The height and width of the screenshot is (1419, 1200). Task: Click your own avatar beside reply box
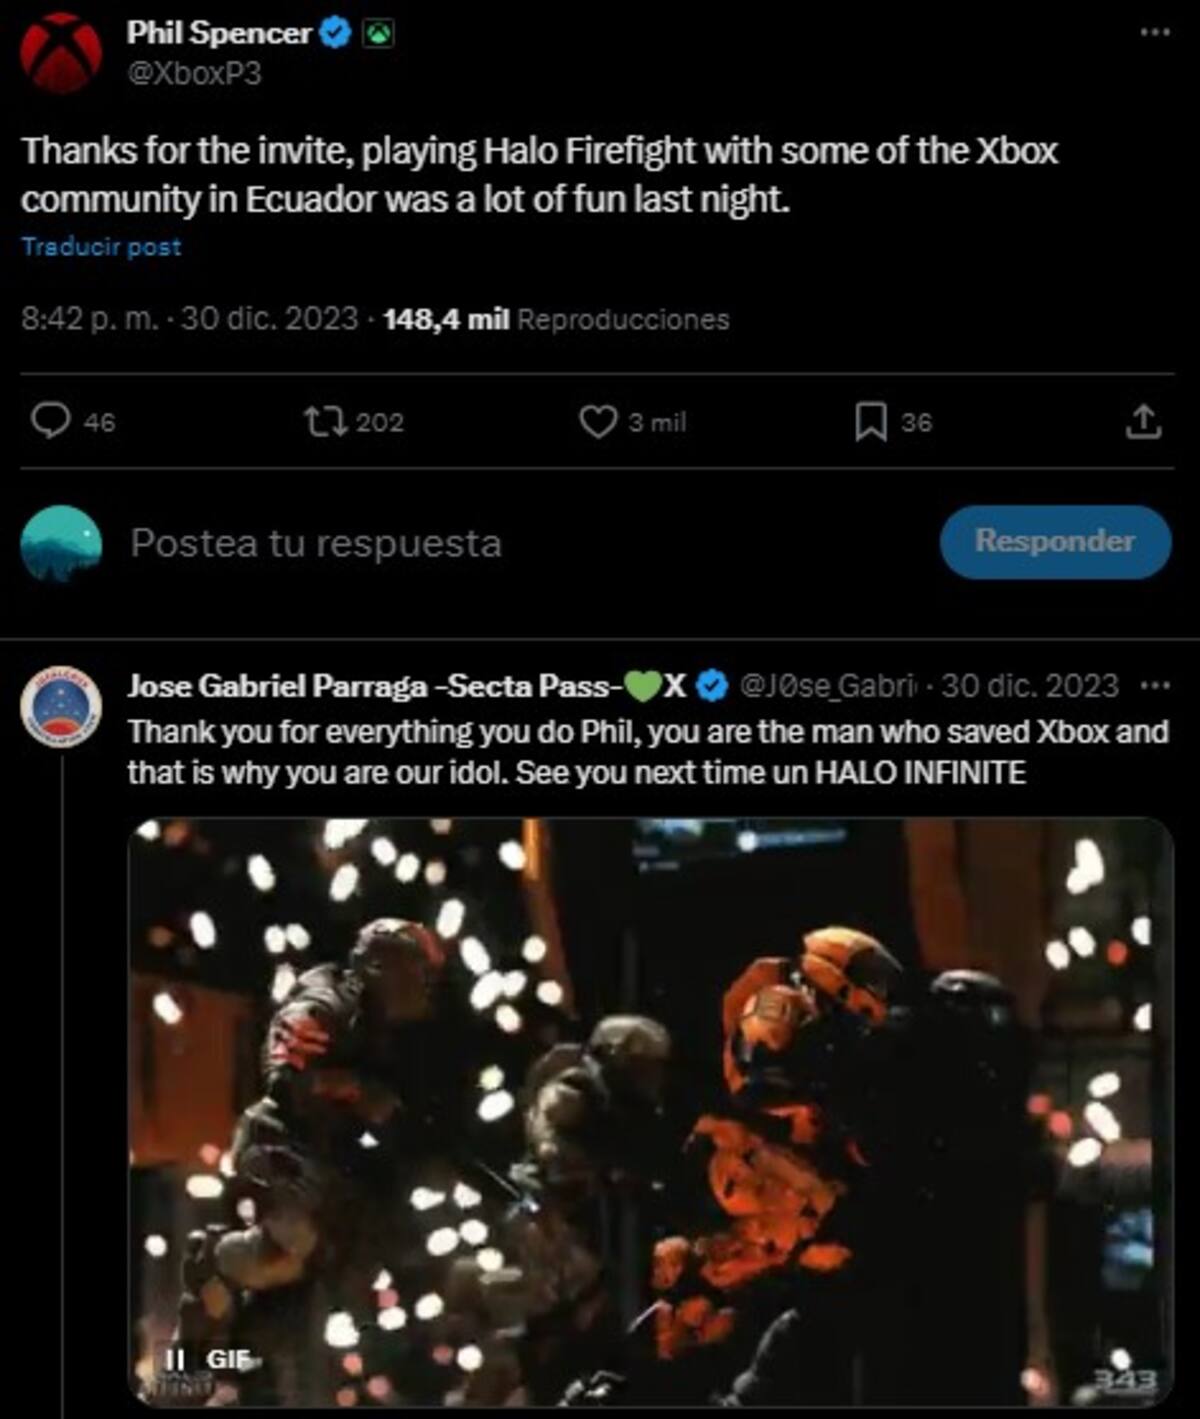[61, 543]
